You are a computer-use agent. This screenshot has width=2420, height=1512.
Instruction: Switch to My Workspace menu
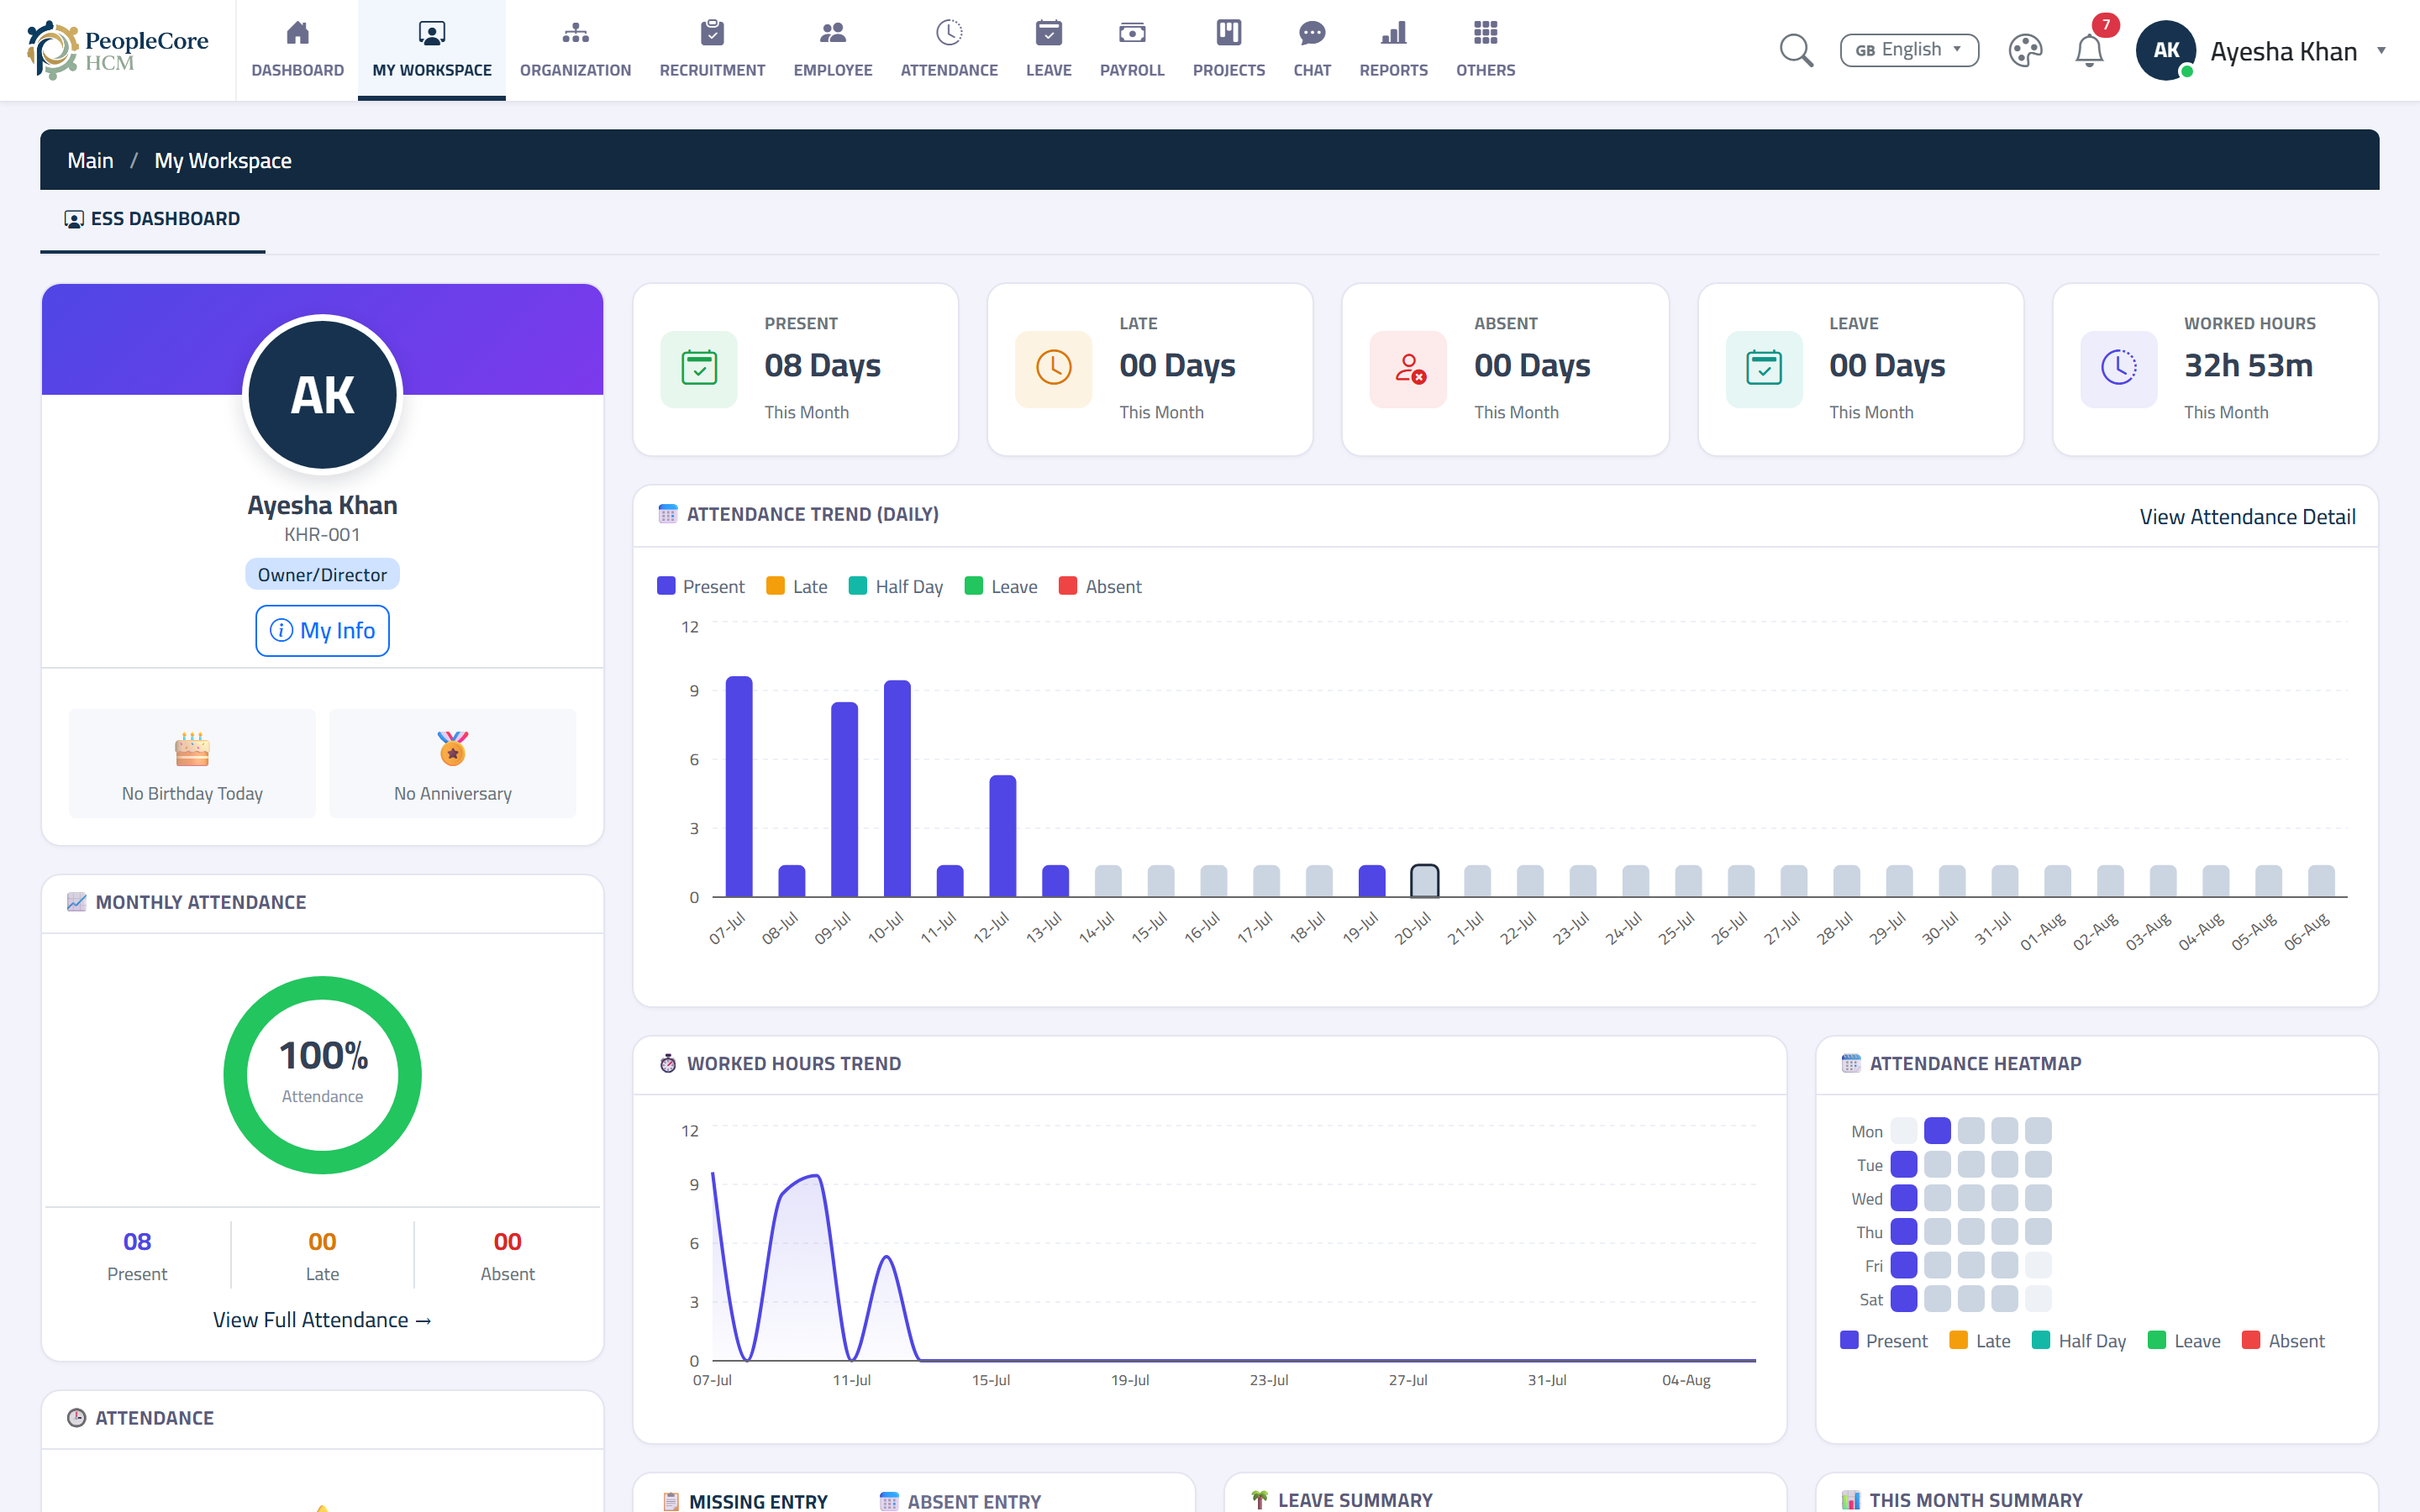432,50
